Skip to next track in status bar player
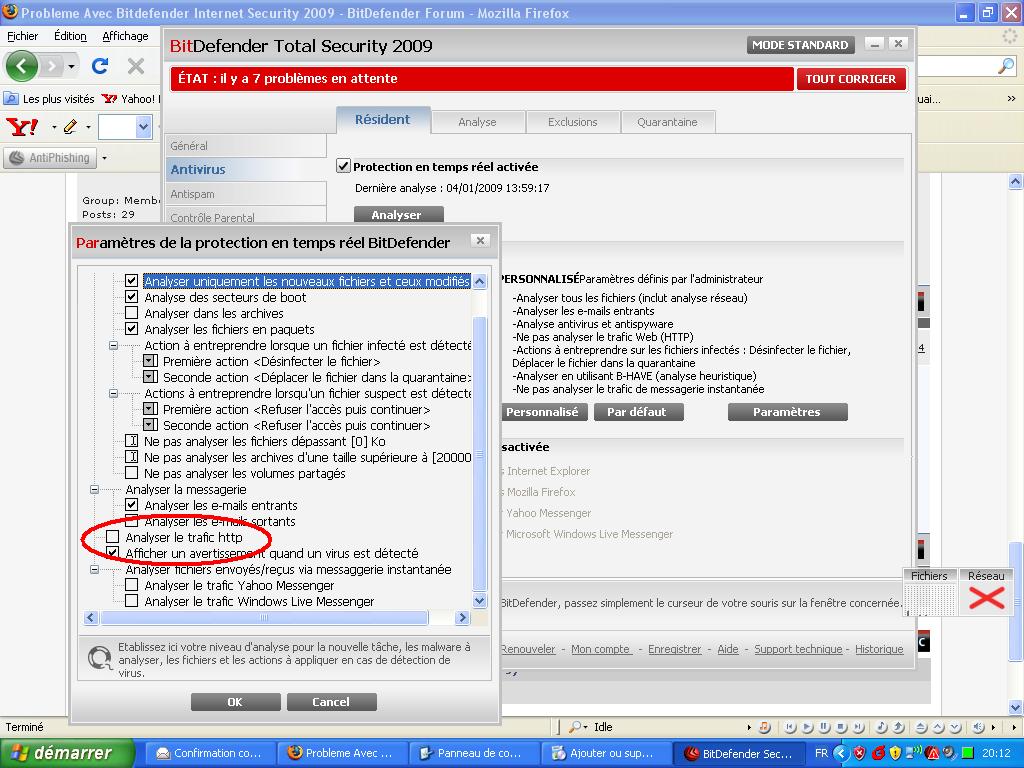Viewport: 1024px width, 768px height. coord(858,727)
